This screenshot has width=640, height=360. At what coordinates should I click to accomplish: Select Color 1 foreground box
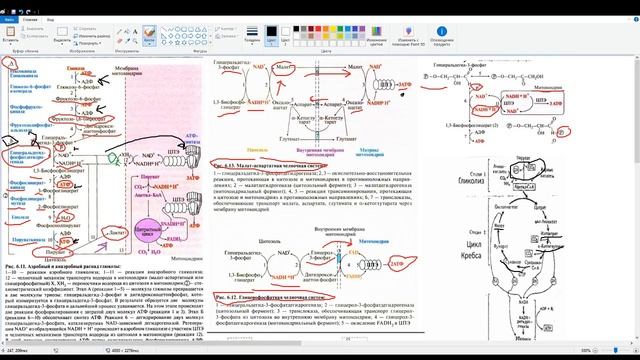(271, 36)
